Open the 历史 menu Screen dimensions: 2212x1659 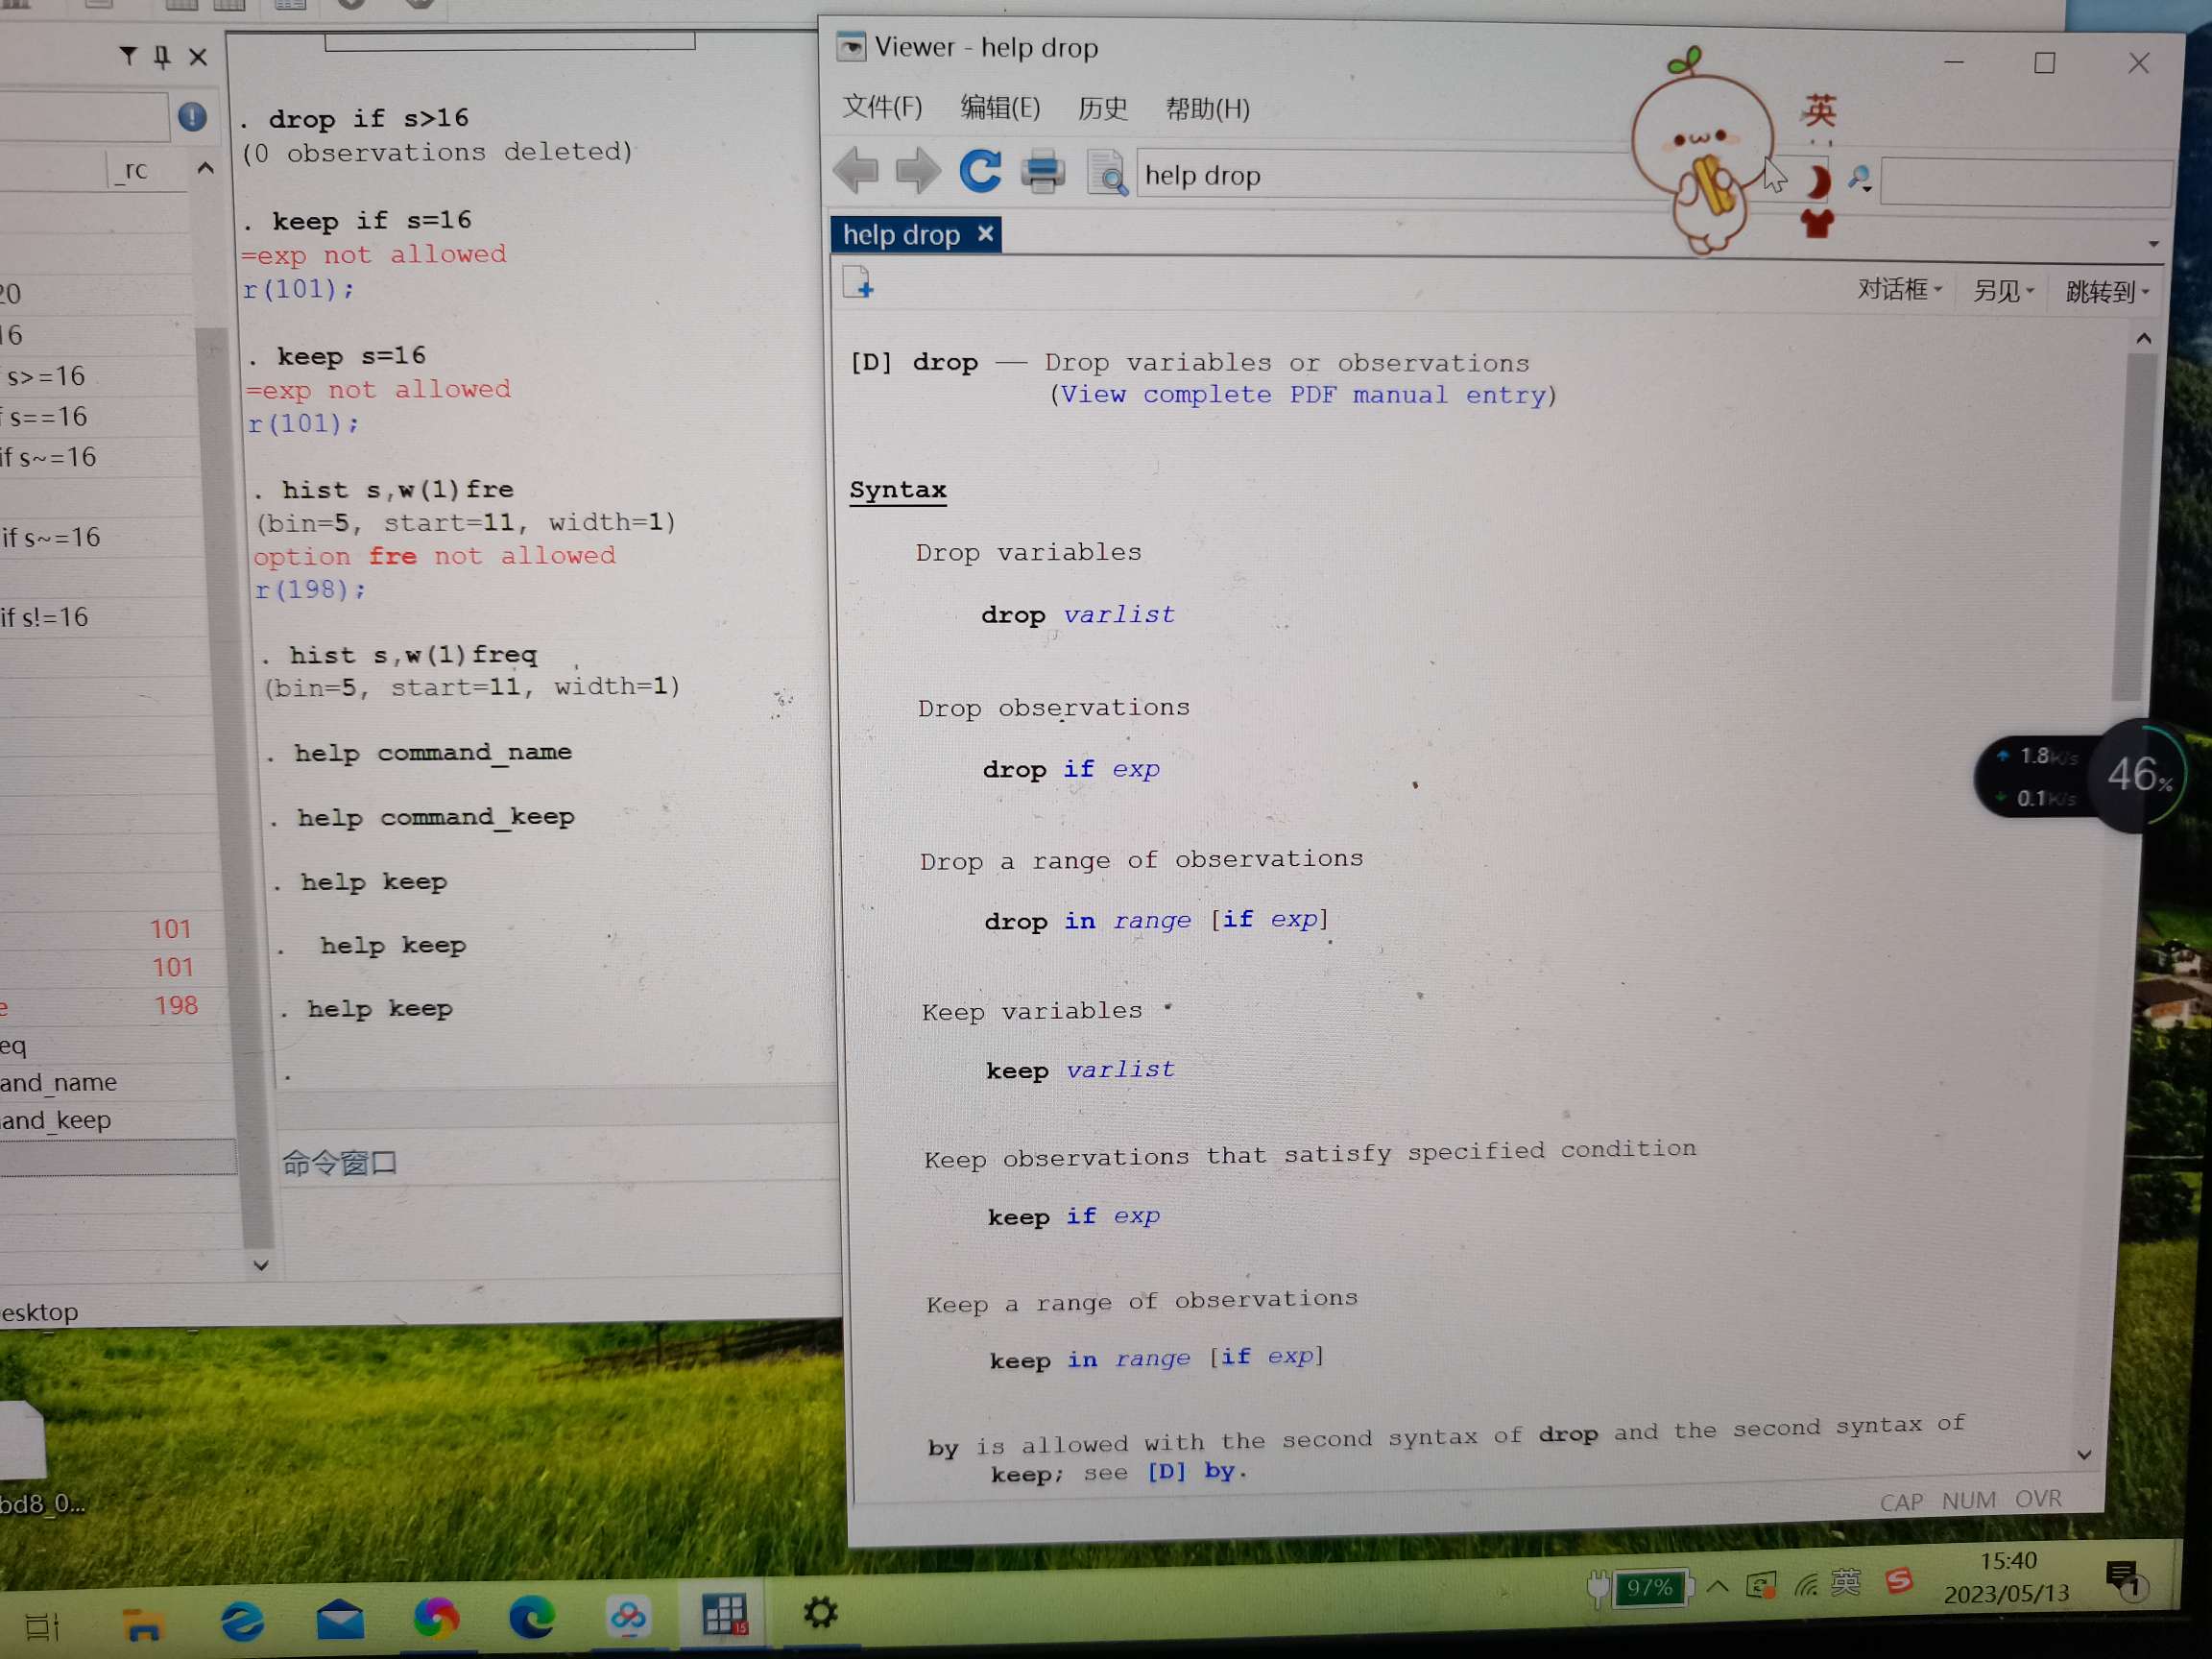[1102, 108]
